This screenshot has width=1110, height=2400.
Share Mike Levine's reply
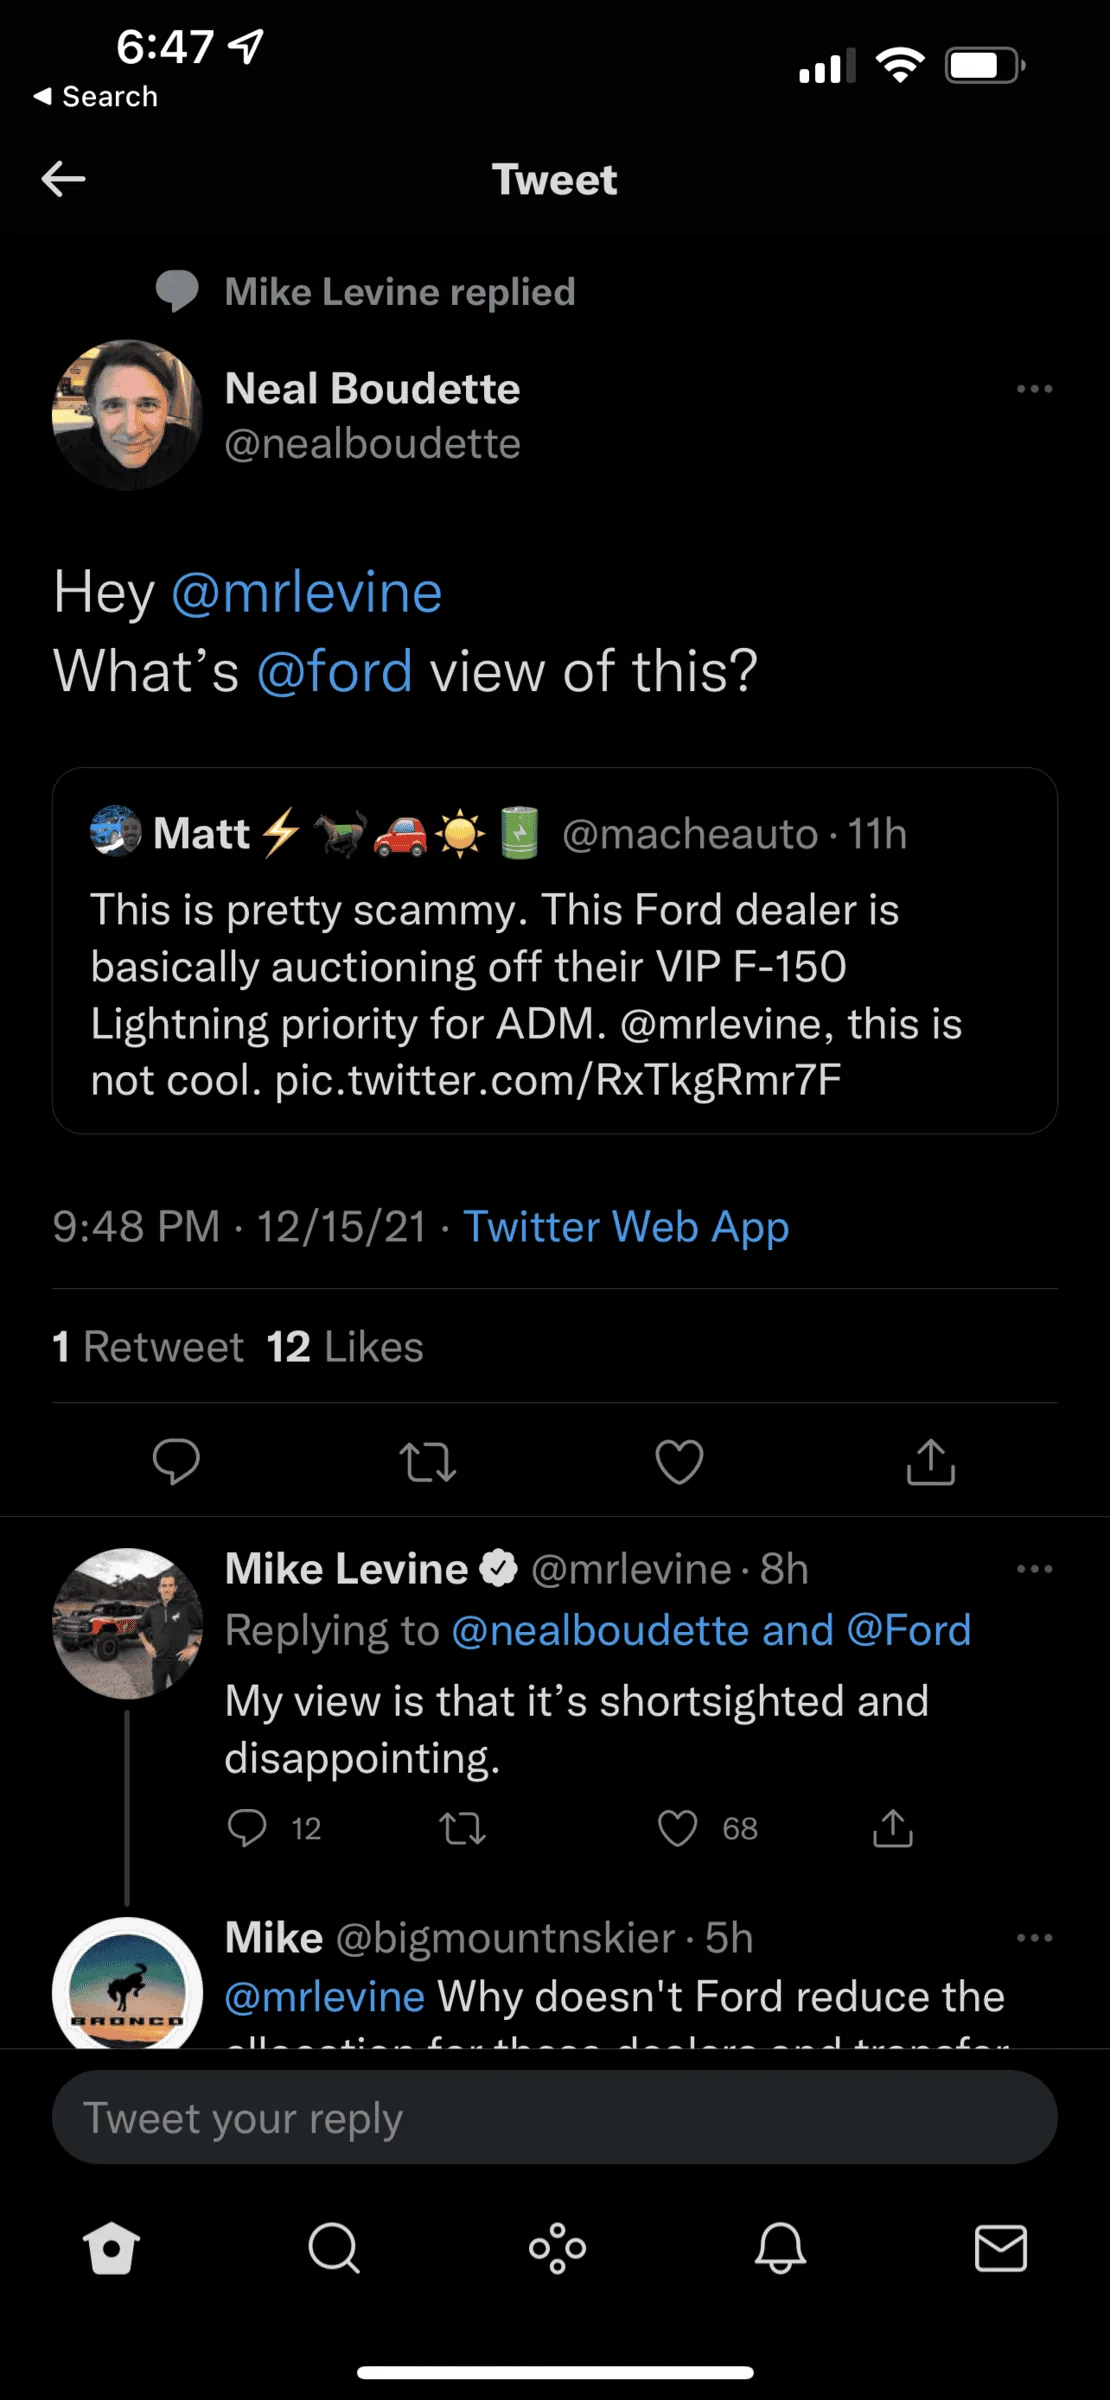pyautogui.click(x=893, y=1828)
